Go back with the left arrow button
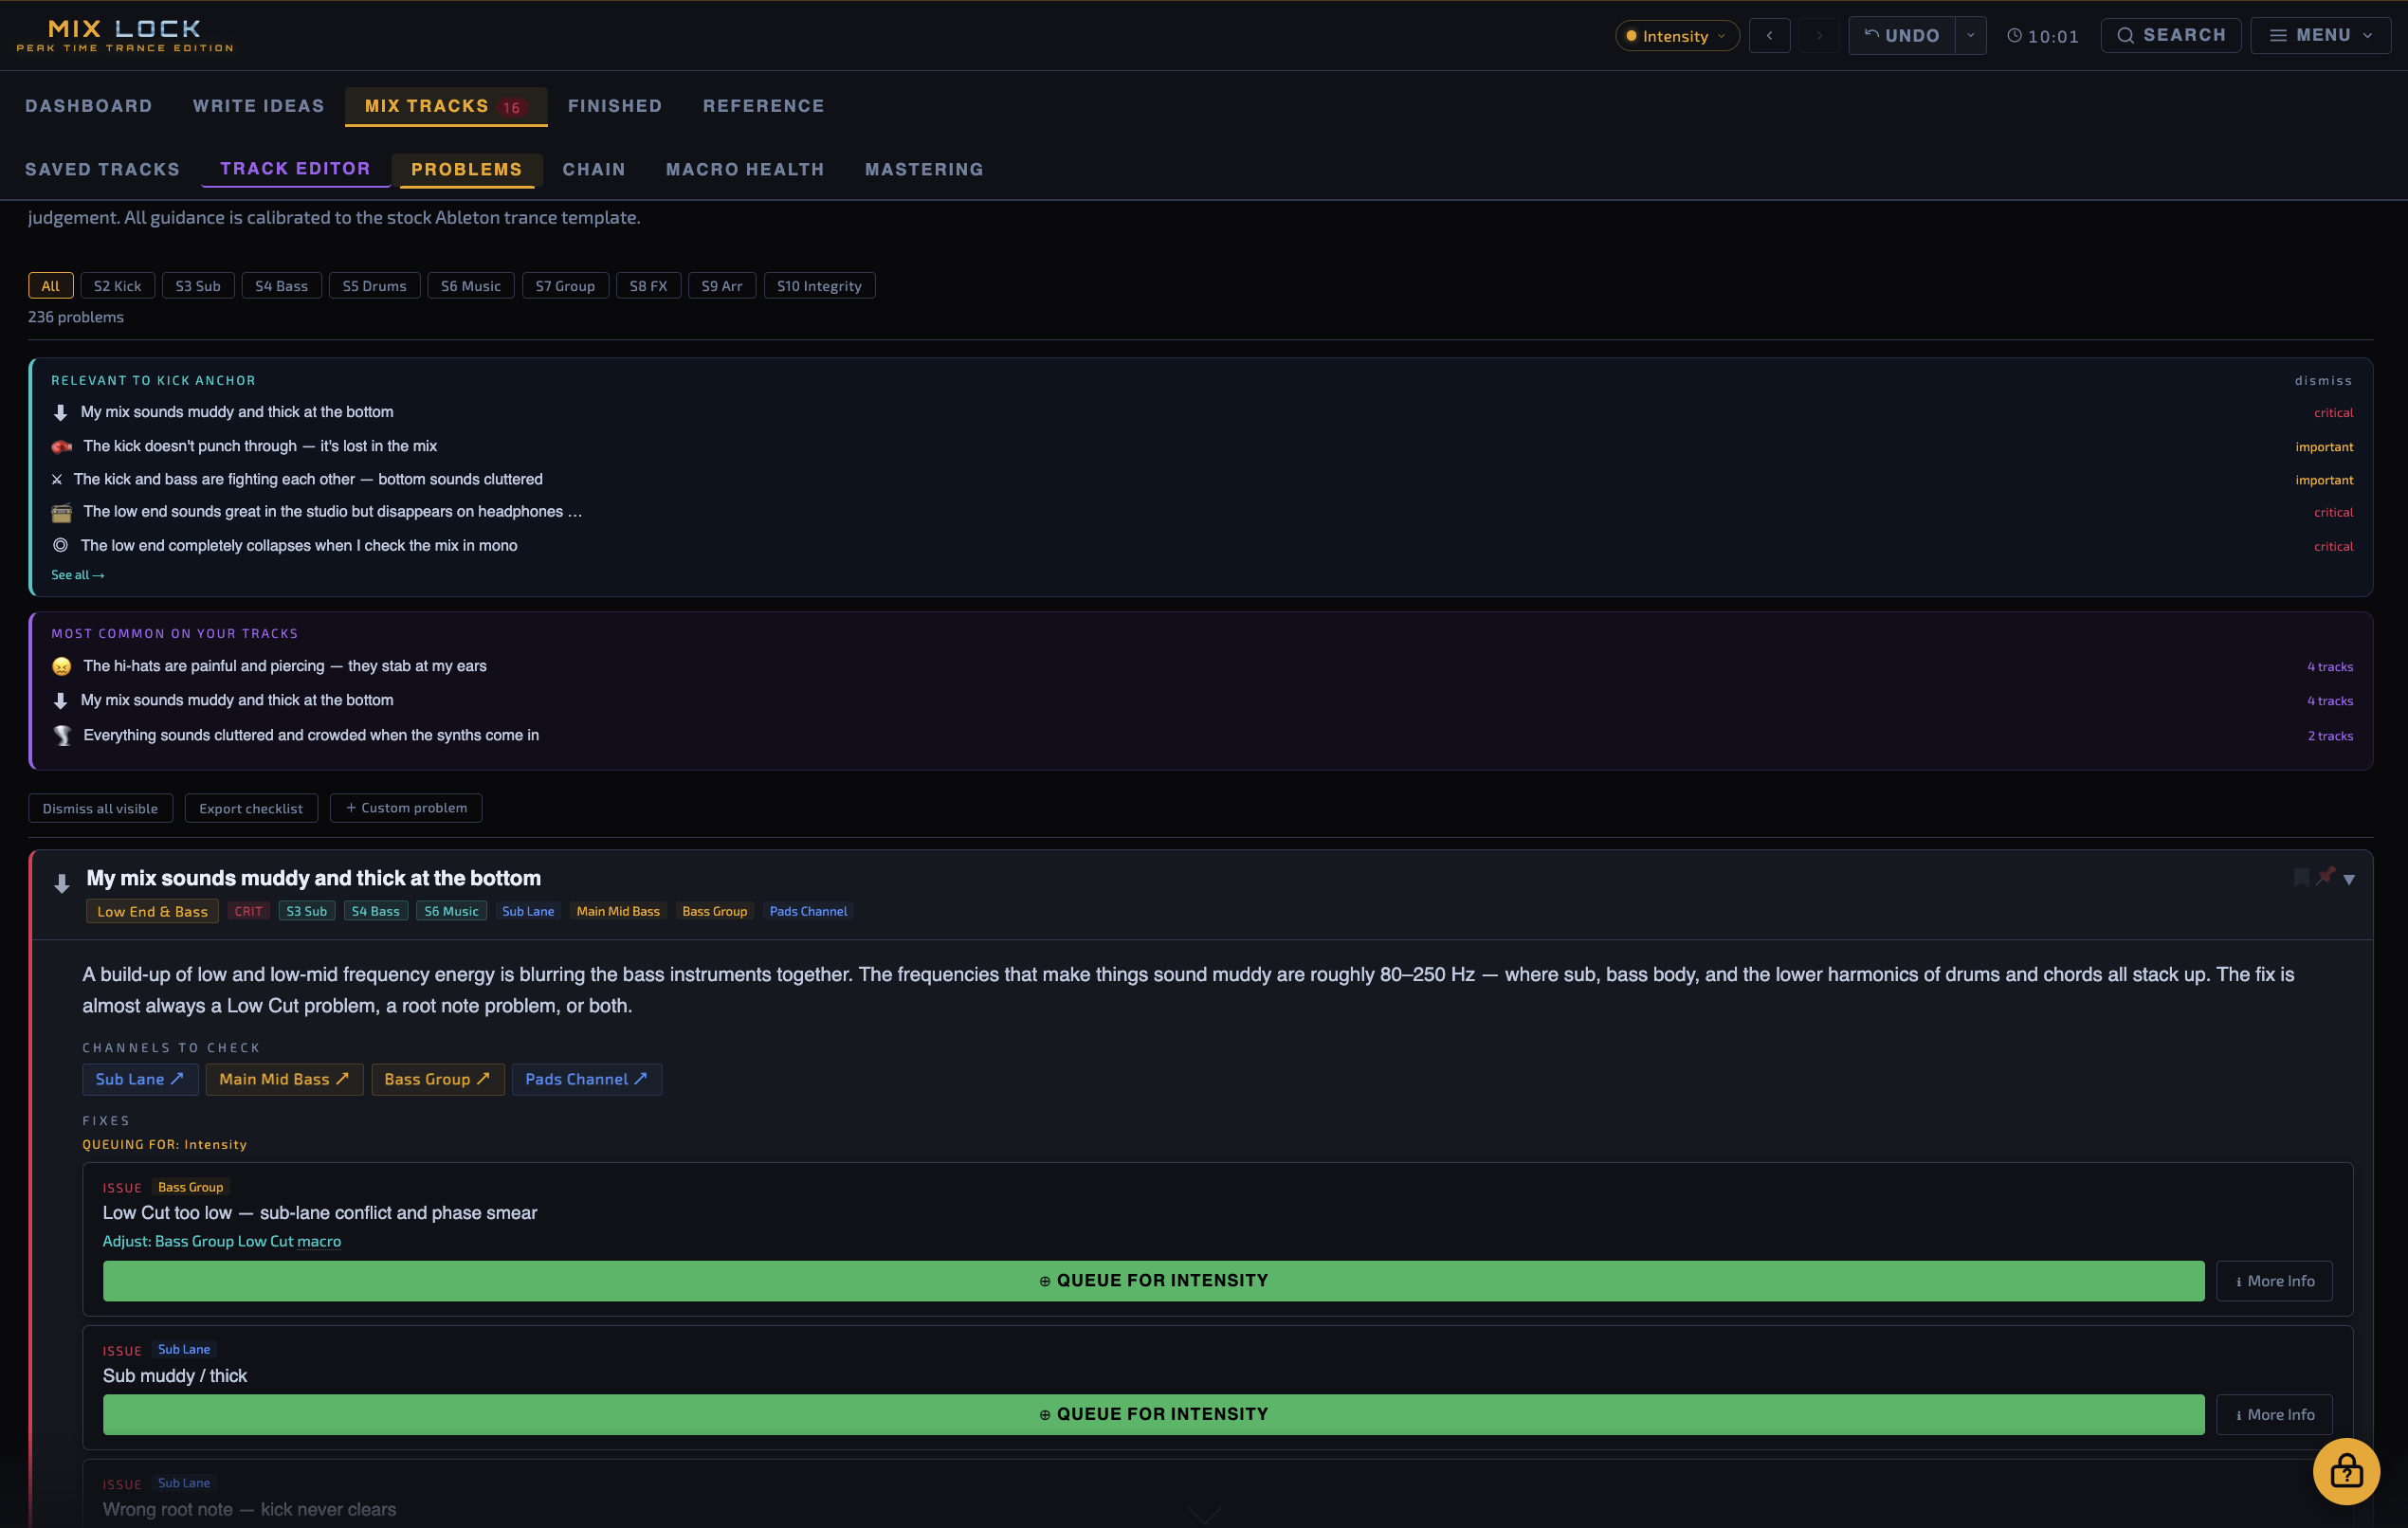Image resolution: width=2408 pixels, height=1528 pixels. tap(1769, 36)
